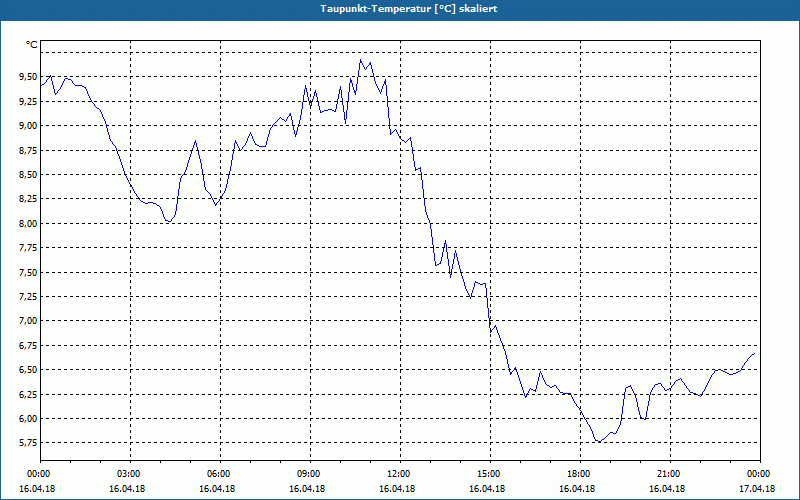Screen dimensions: 800x500
Task: Click the y-axis label '6,75'
Action: coord(28,345)
